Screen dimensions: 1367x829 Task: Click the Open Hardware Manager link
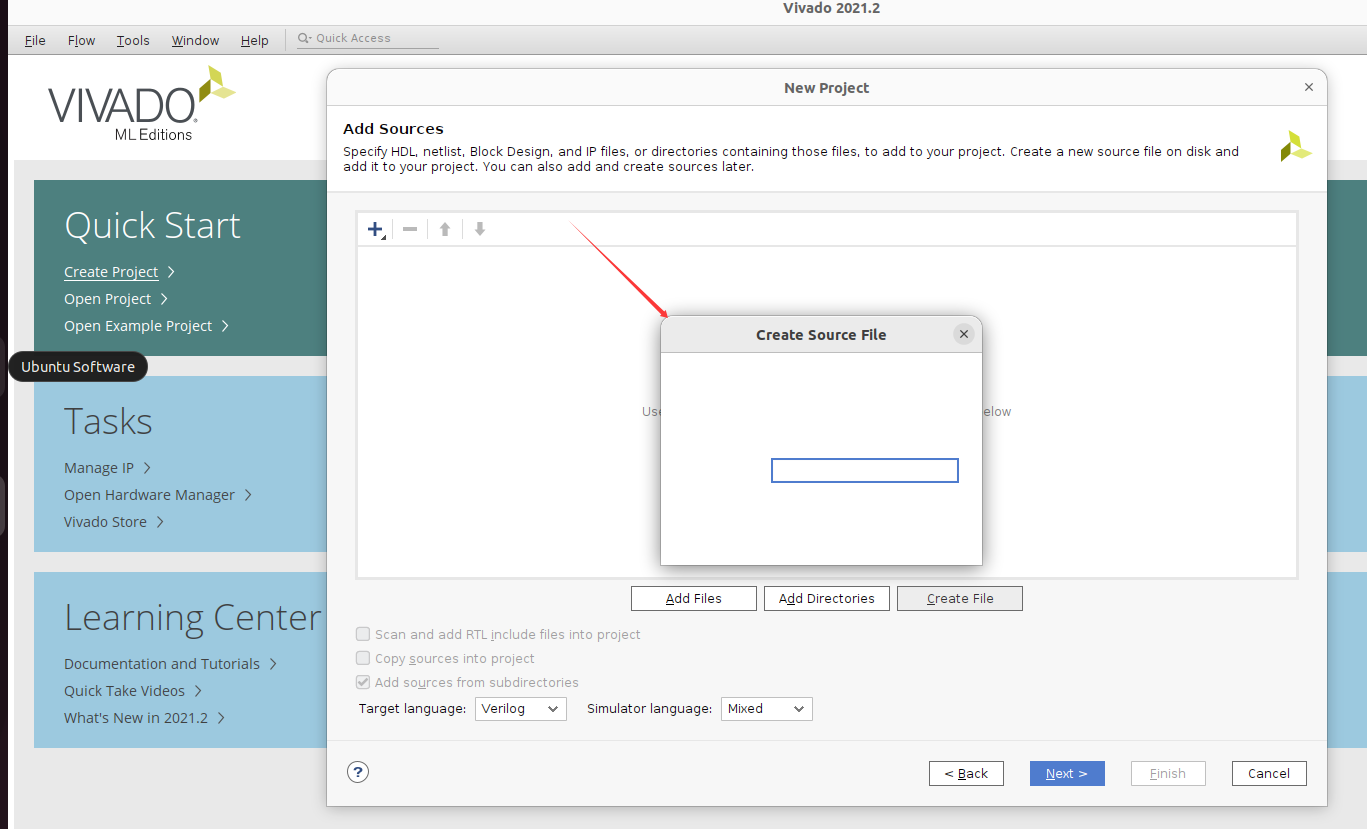click(149, 495)
